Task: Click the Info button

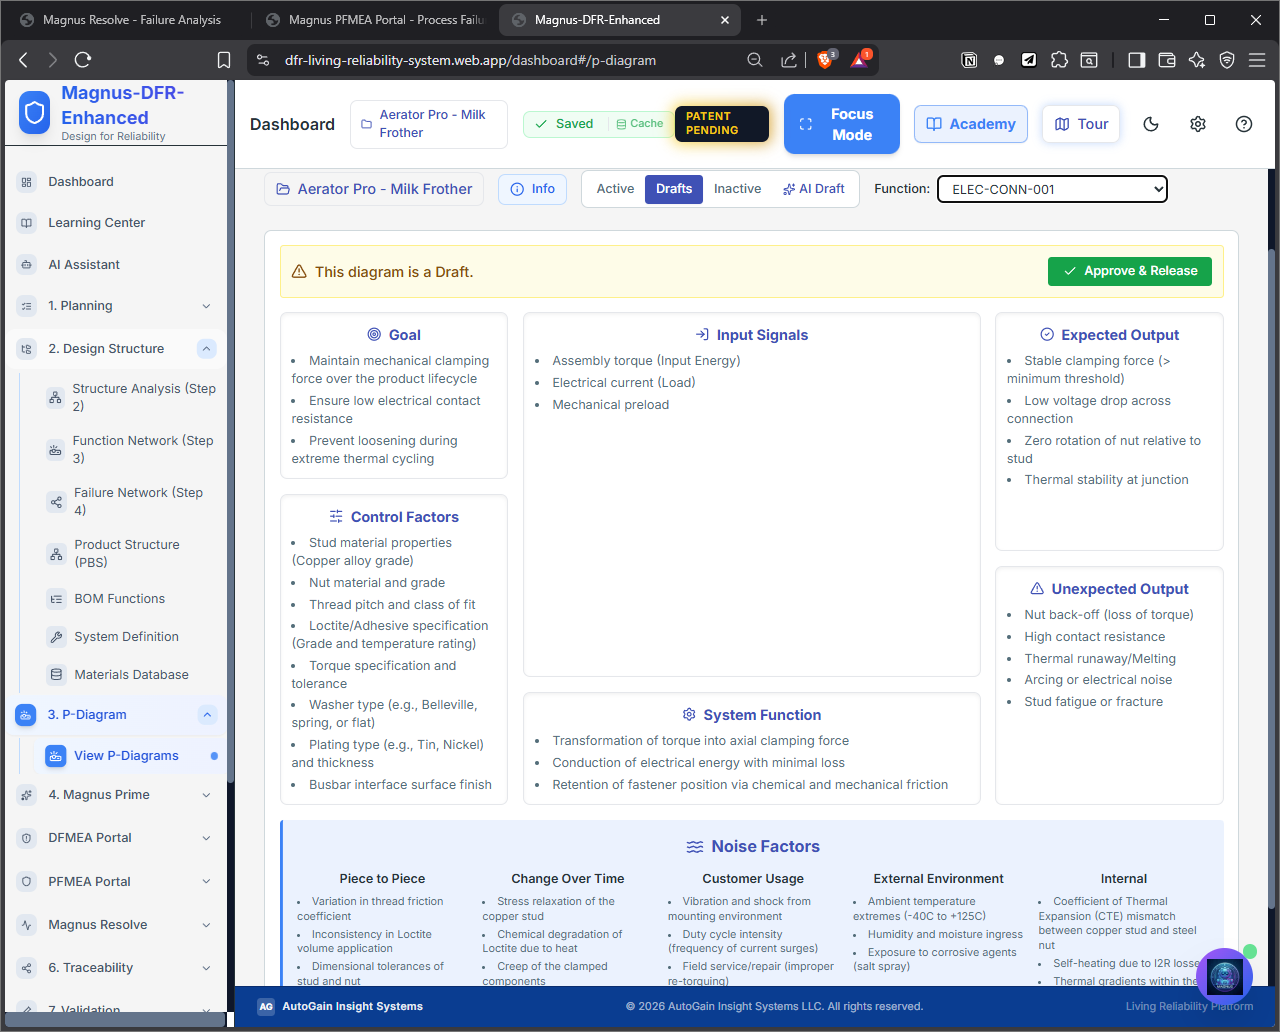Action: click(x=533, y=189)
